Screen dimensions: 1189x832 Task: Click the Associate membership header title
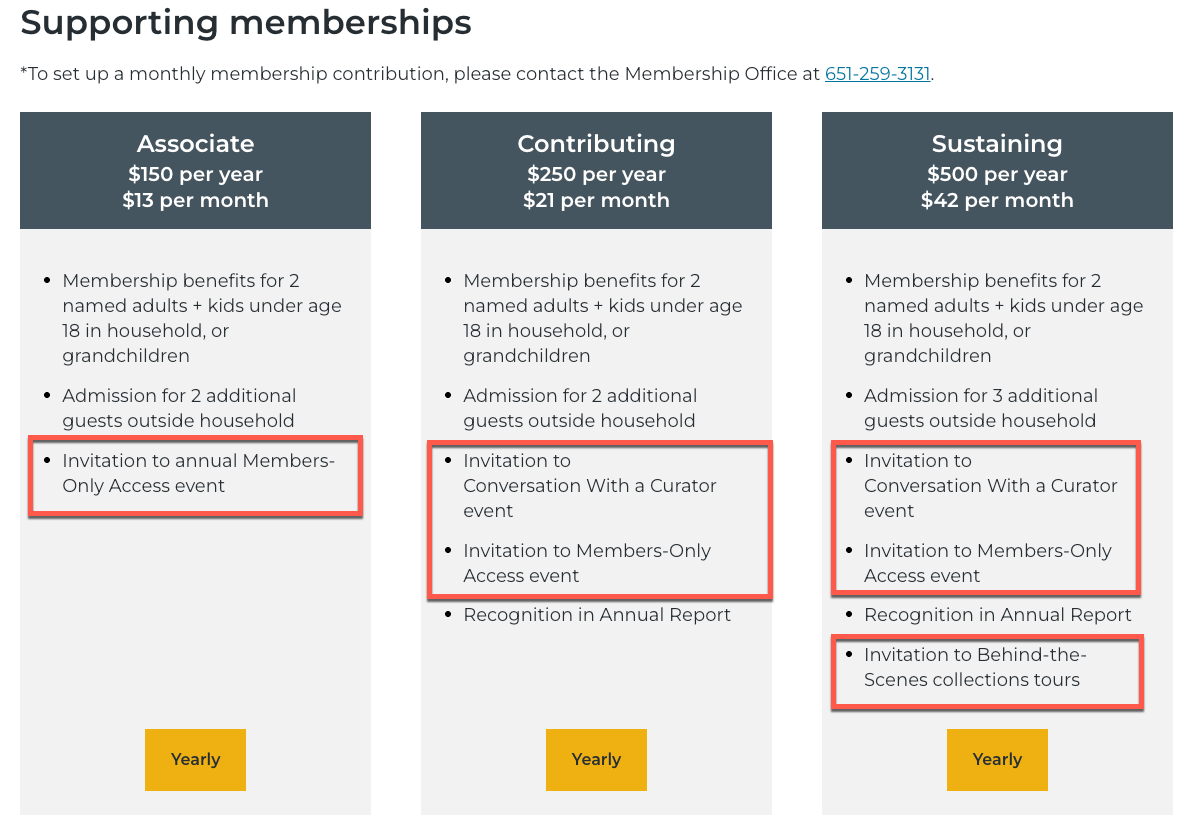[195, 144]
